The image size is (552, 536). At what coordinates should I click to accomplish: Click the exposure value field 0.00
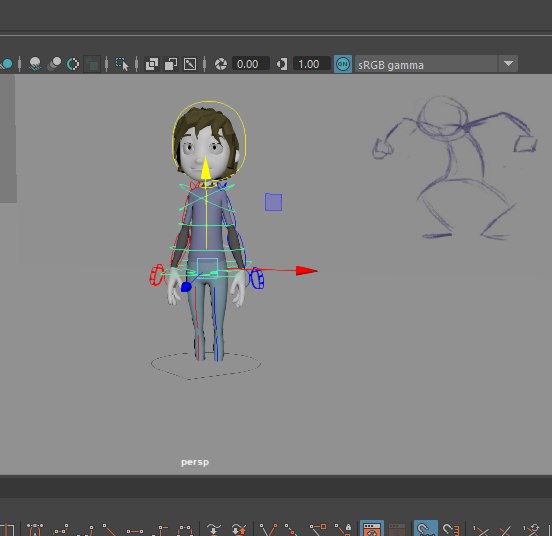[x=250, y=64]
